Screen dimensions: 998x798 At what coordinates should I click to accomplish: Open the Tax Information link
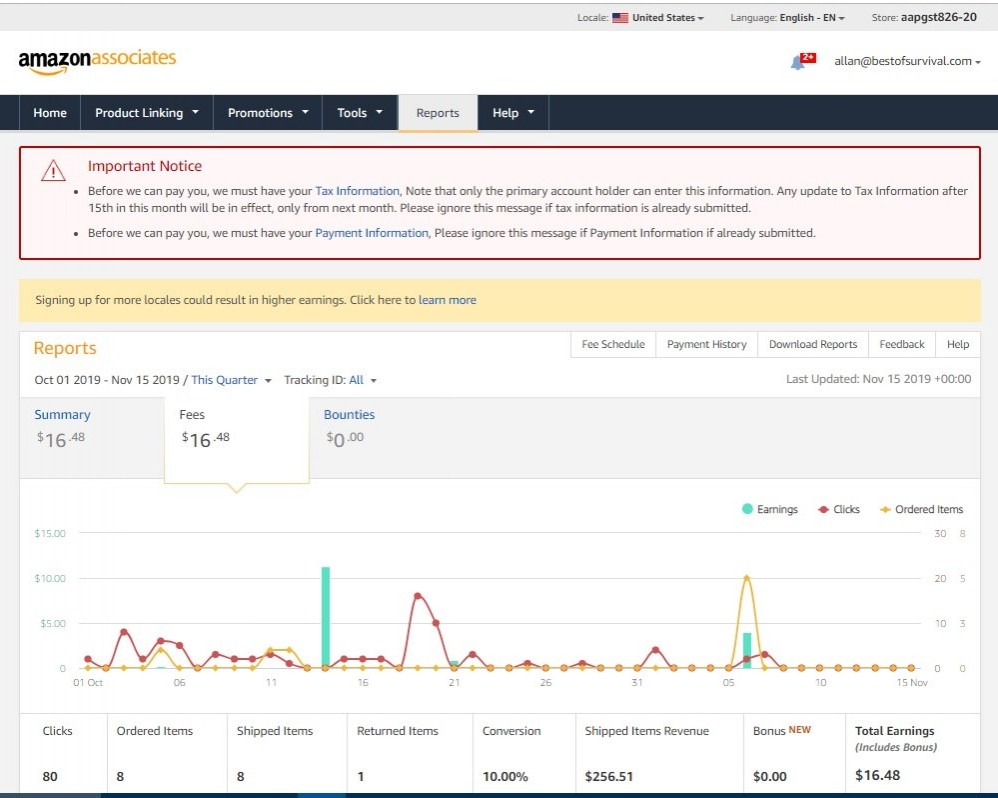click(357, 191)
